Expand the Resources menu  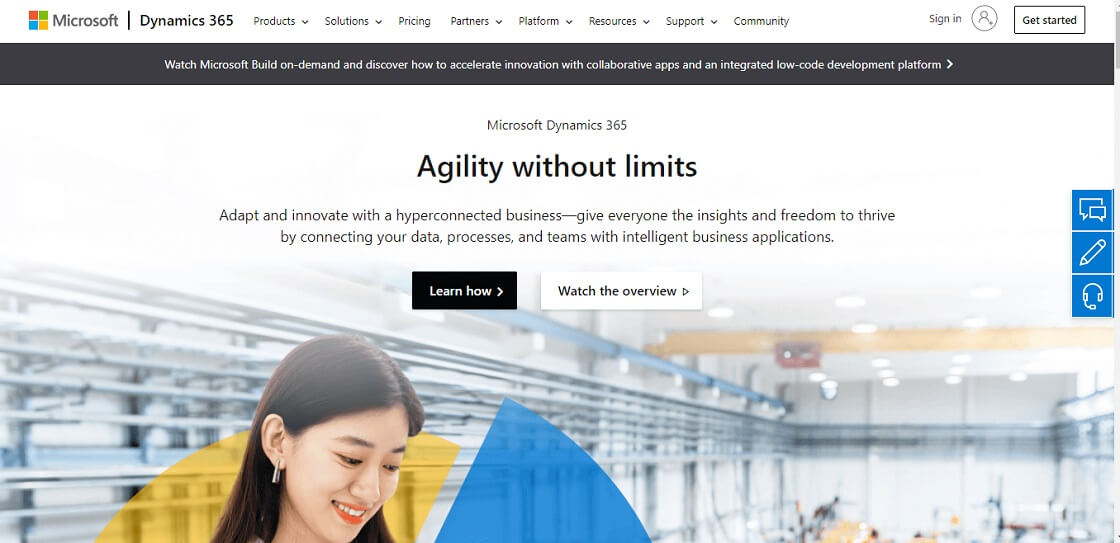[619, 21]
